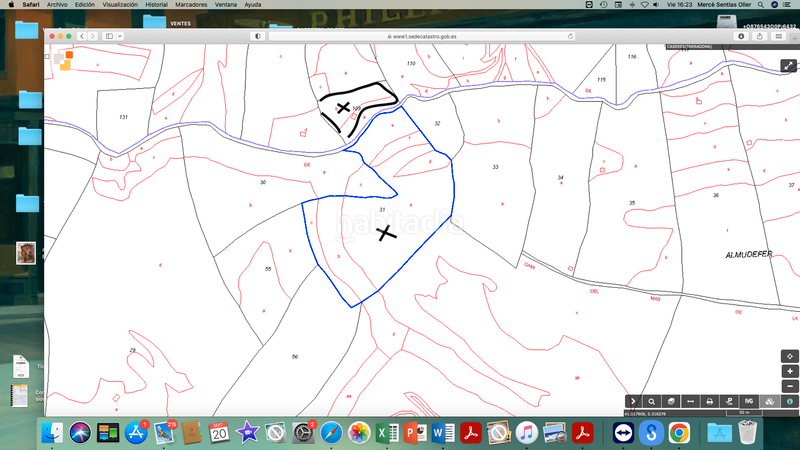This screenshot has width=800, height=450.
Task: Open the Historial menu
Action: [x=156, y=4]
